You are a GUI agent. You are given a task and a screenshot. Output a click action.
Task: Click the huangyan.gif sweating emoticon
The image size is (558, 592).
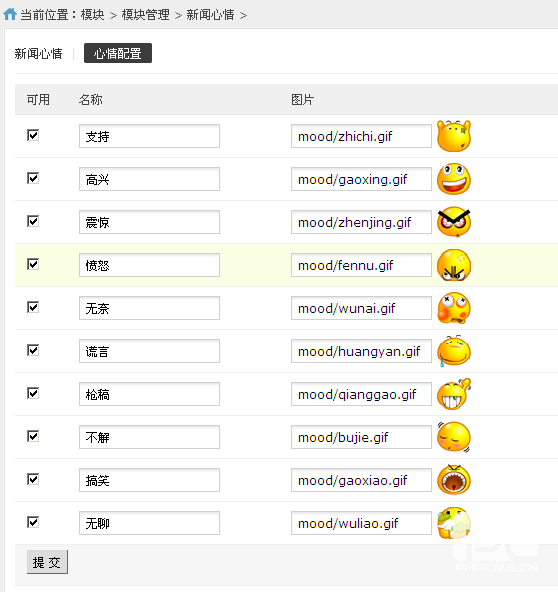coord(454,351)
